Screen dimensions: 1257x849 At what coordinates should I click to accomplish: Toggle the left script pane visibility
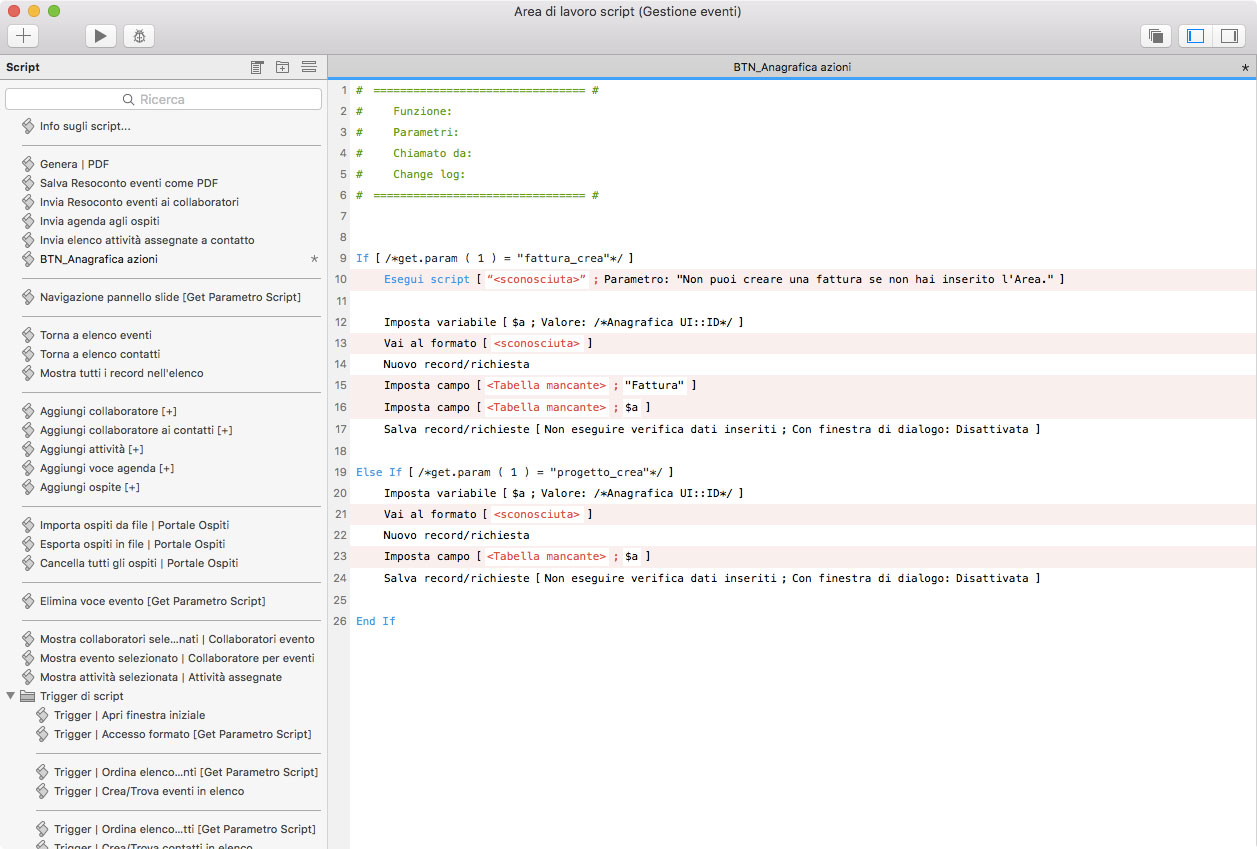tap(1195, 36)
